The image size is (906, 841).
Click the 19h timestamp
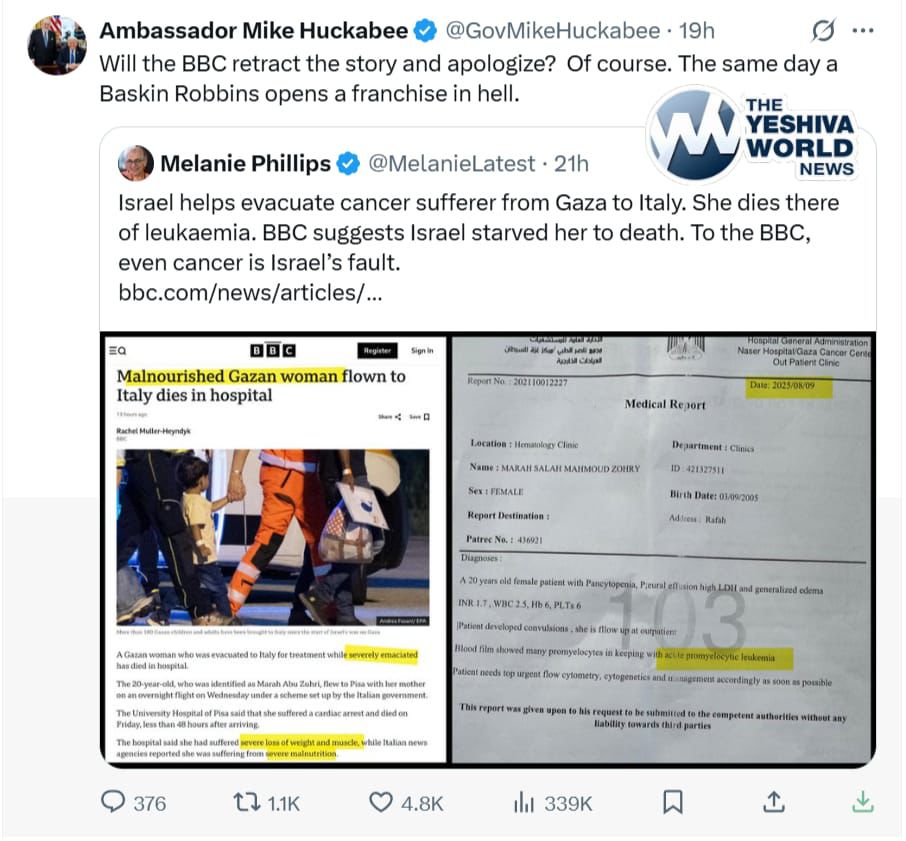tap(696, 31)
